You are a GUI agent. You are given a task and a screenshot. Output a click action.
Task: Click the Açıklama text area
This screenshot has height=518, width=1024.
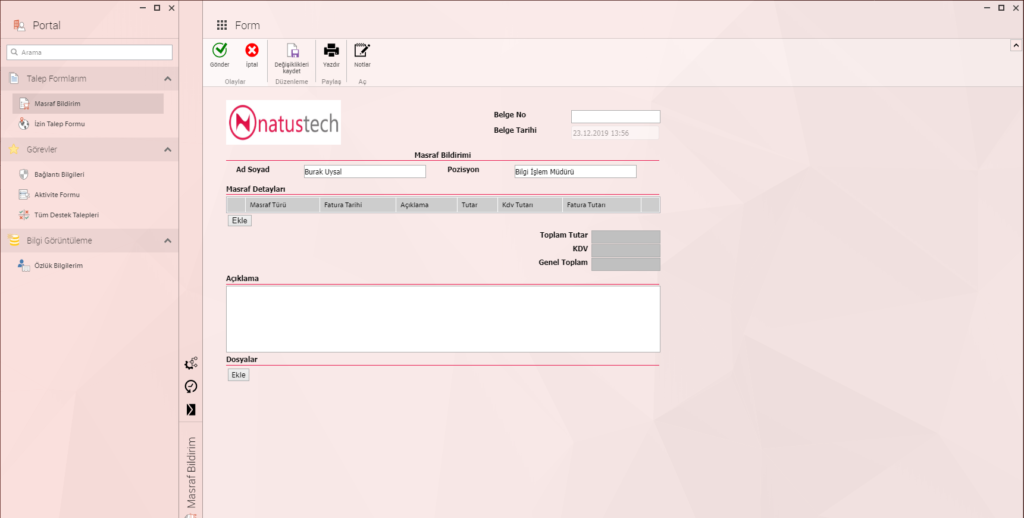[x=443, y=319]
